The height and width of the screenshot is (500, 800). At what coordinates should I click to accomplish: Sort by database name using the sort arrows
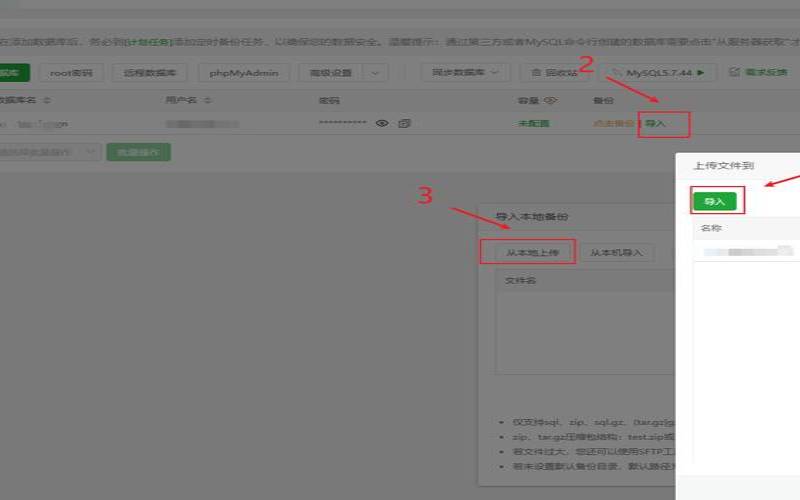pos(47,100)
